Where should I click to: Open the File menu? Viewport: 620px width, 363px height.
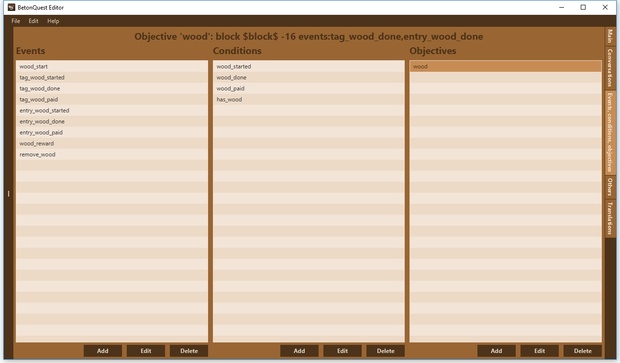(x=15, y=21)
